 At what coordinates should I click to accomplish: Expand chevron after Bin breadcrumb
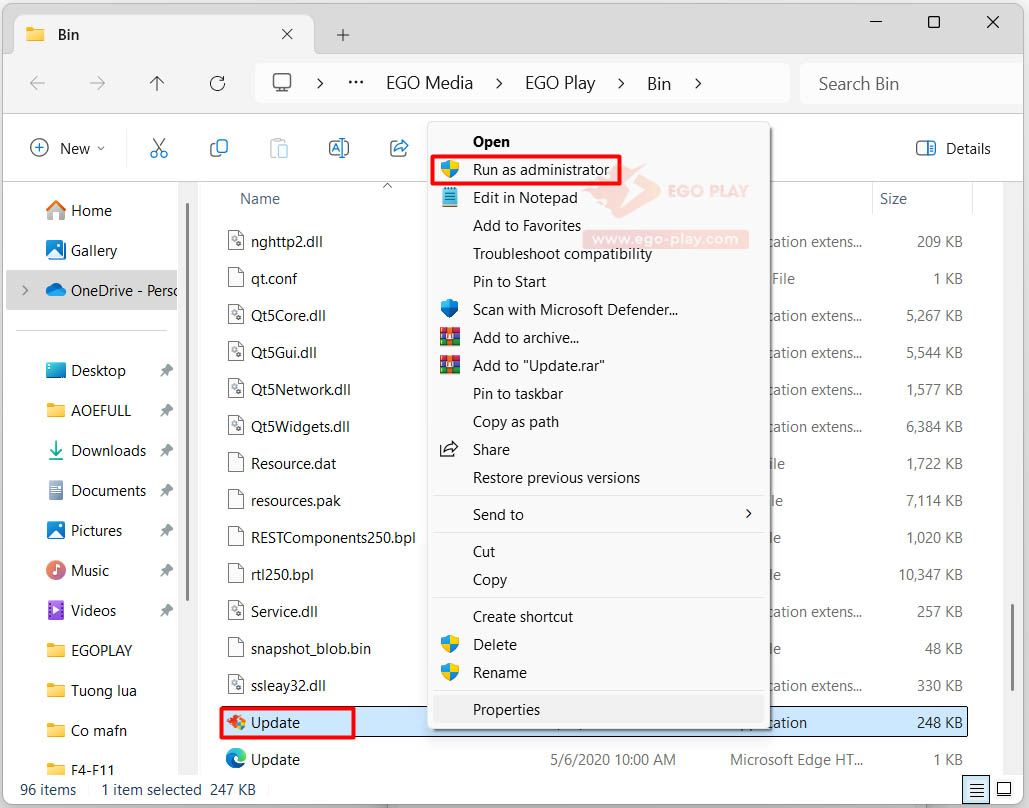tap(698, 83)
